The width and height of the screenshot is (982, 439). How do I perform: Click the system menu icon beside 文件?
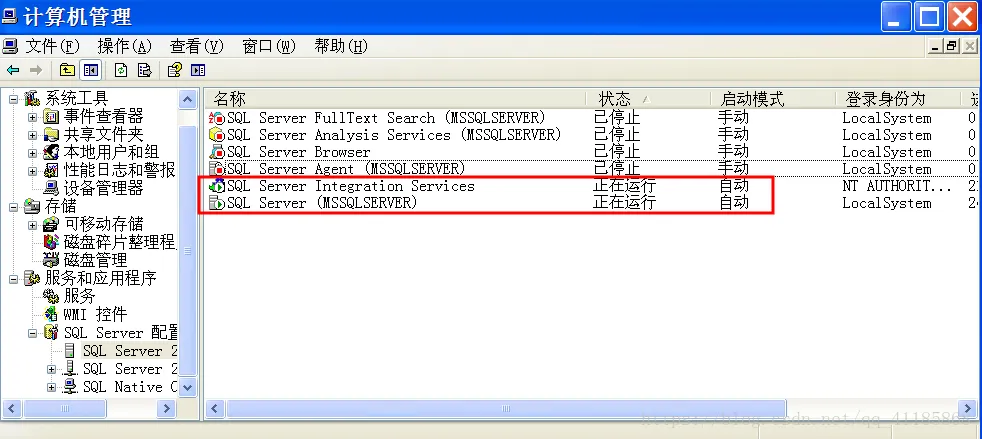coord(10,46)
